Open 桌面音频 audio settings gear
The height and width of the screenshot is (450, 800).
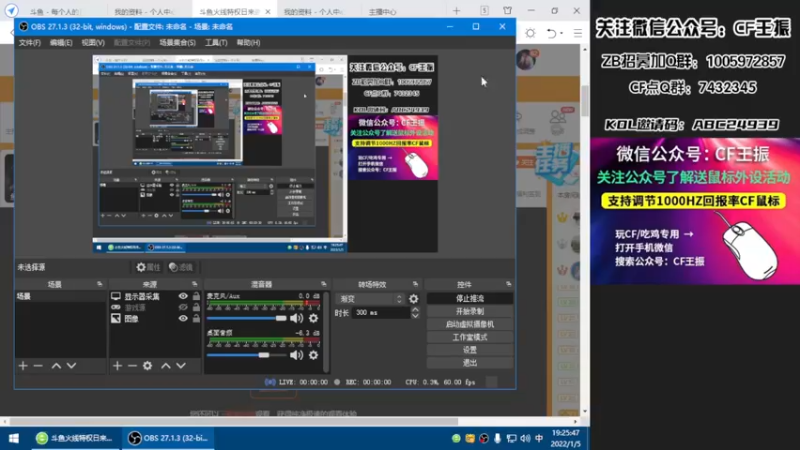point(313,355)
